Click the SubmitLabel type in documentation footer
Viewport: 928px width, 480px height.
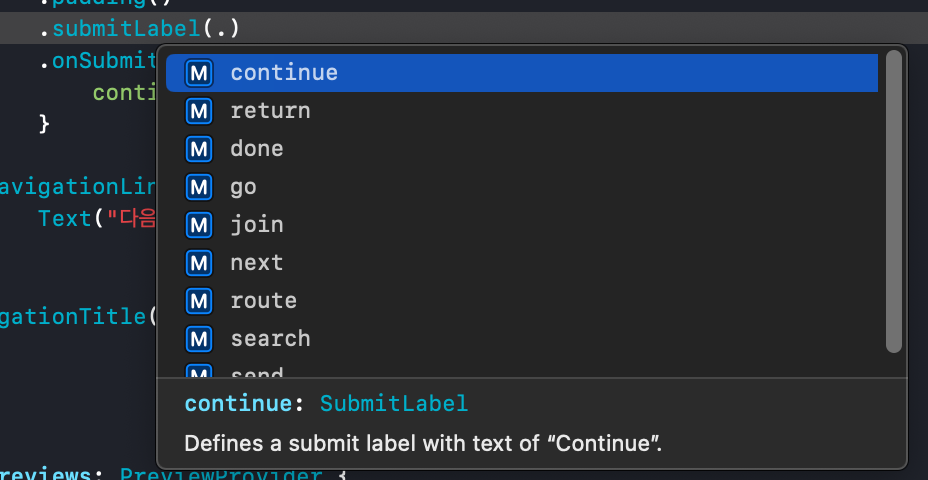coord(394,404)
